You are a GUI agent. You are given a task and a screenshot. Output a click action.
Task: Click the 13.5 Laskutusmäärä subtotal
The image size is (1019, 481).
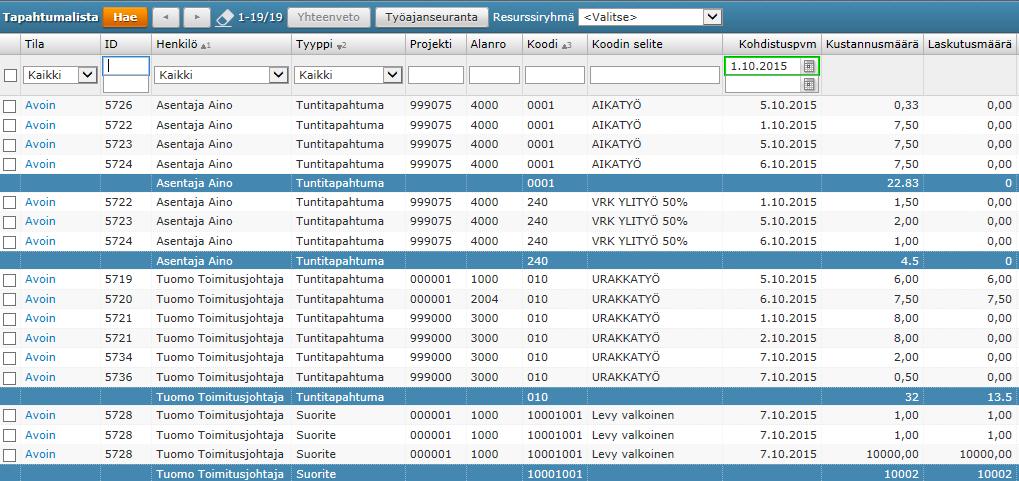coord(1000,397)
